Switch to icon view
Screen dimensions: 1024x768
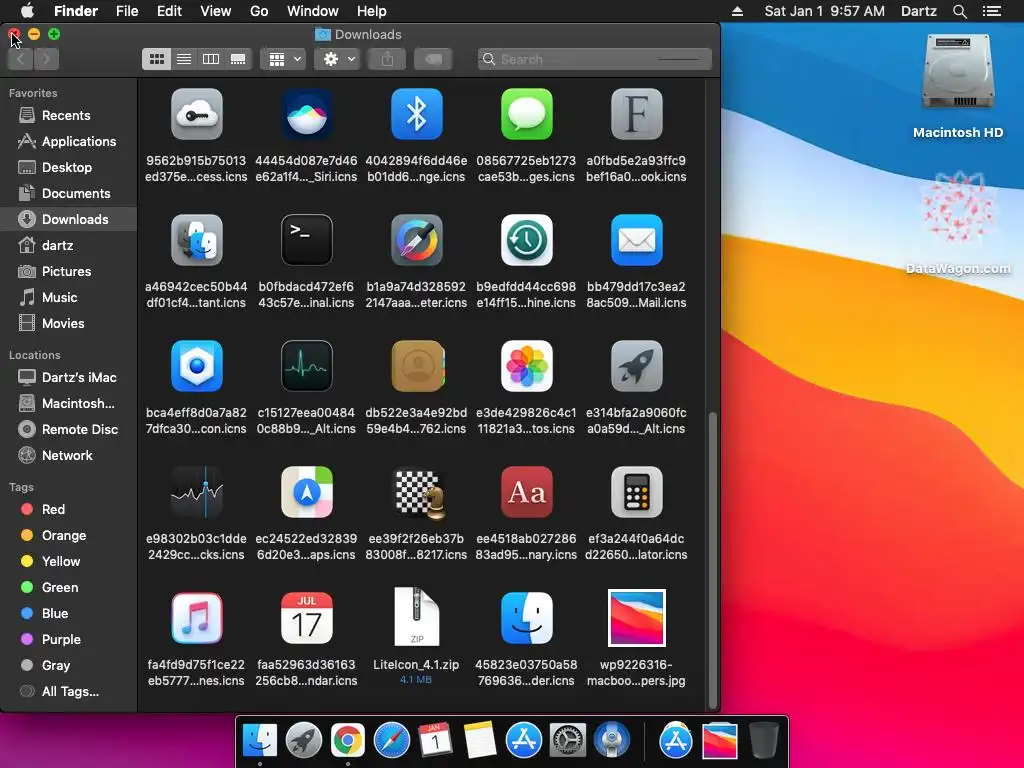point(157,59)
